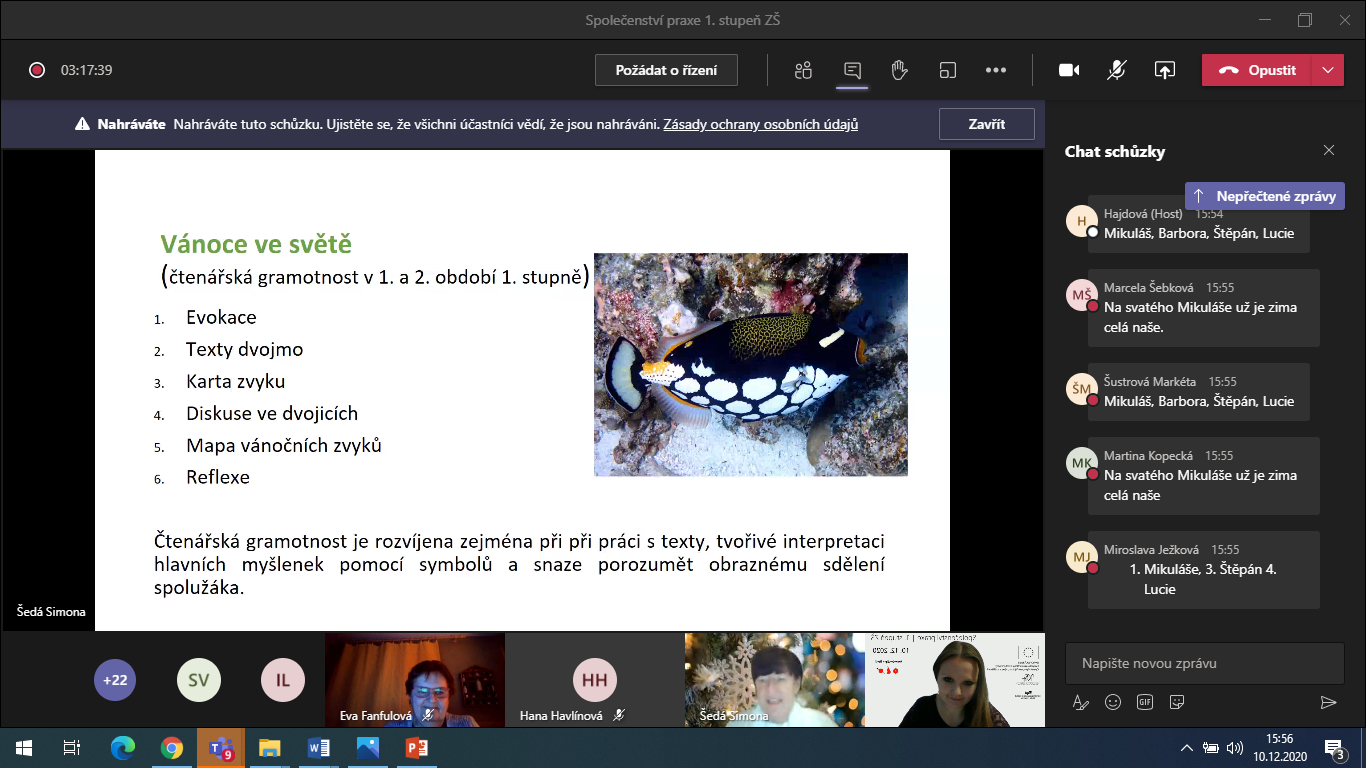1366x768 pixels.
Task: Expand the dropdown arrow beside Opustit
Action: [1327, 70]
